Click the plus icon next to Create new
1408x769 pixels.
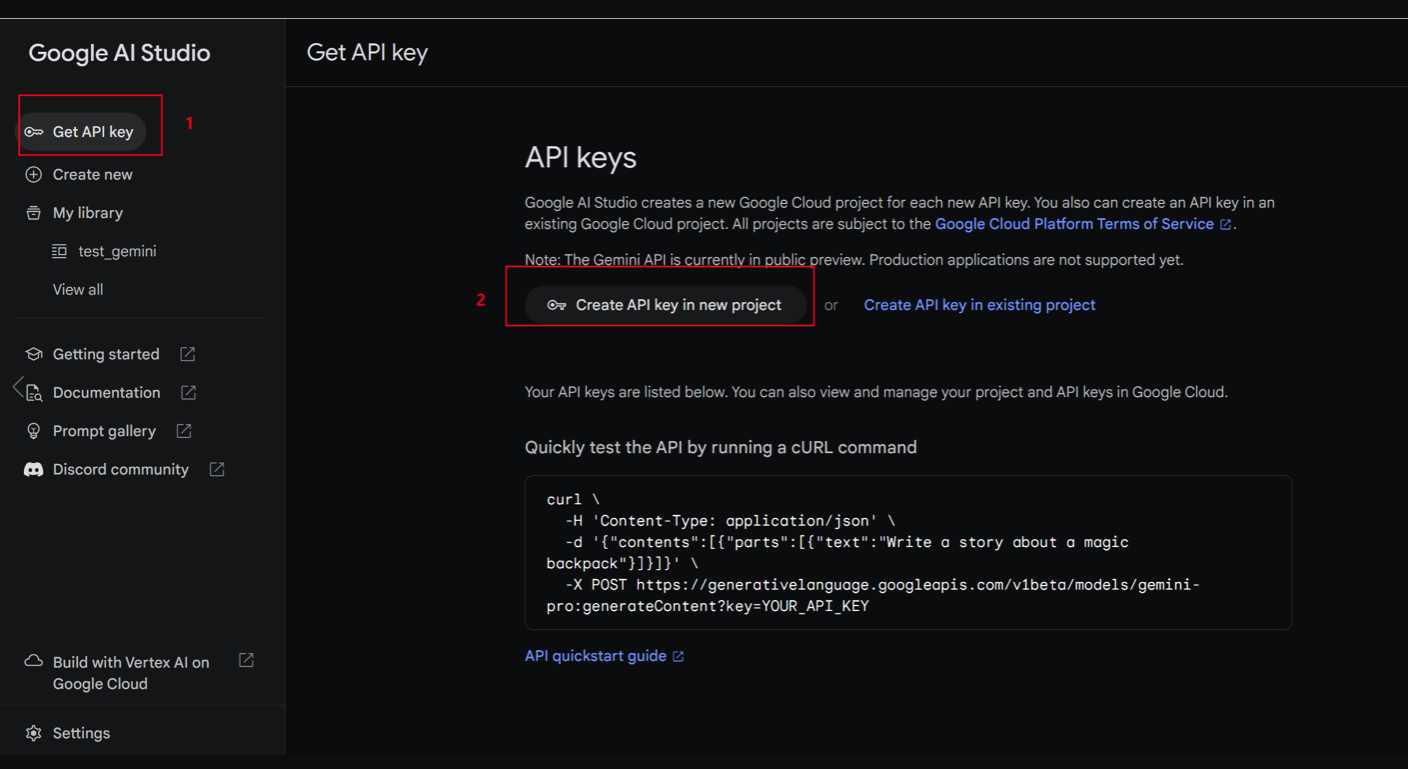tap(34, 175)
